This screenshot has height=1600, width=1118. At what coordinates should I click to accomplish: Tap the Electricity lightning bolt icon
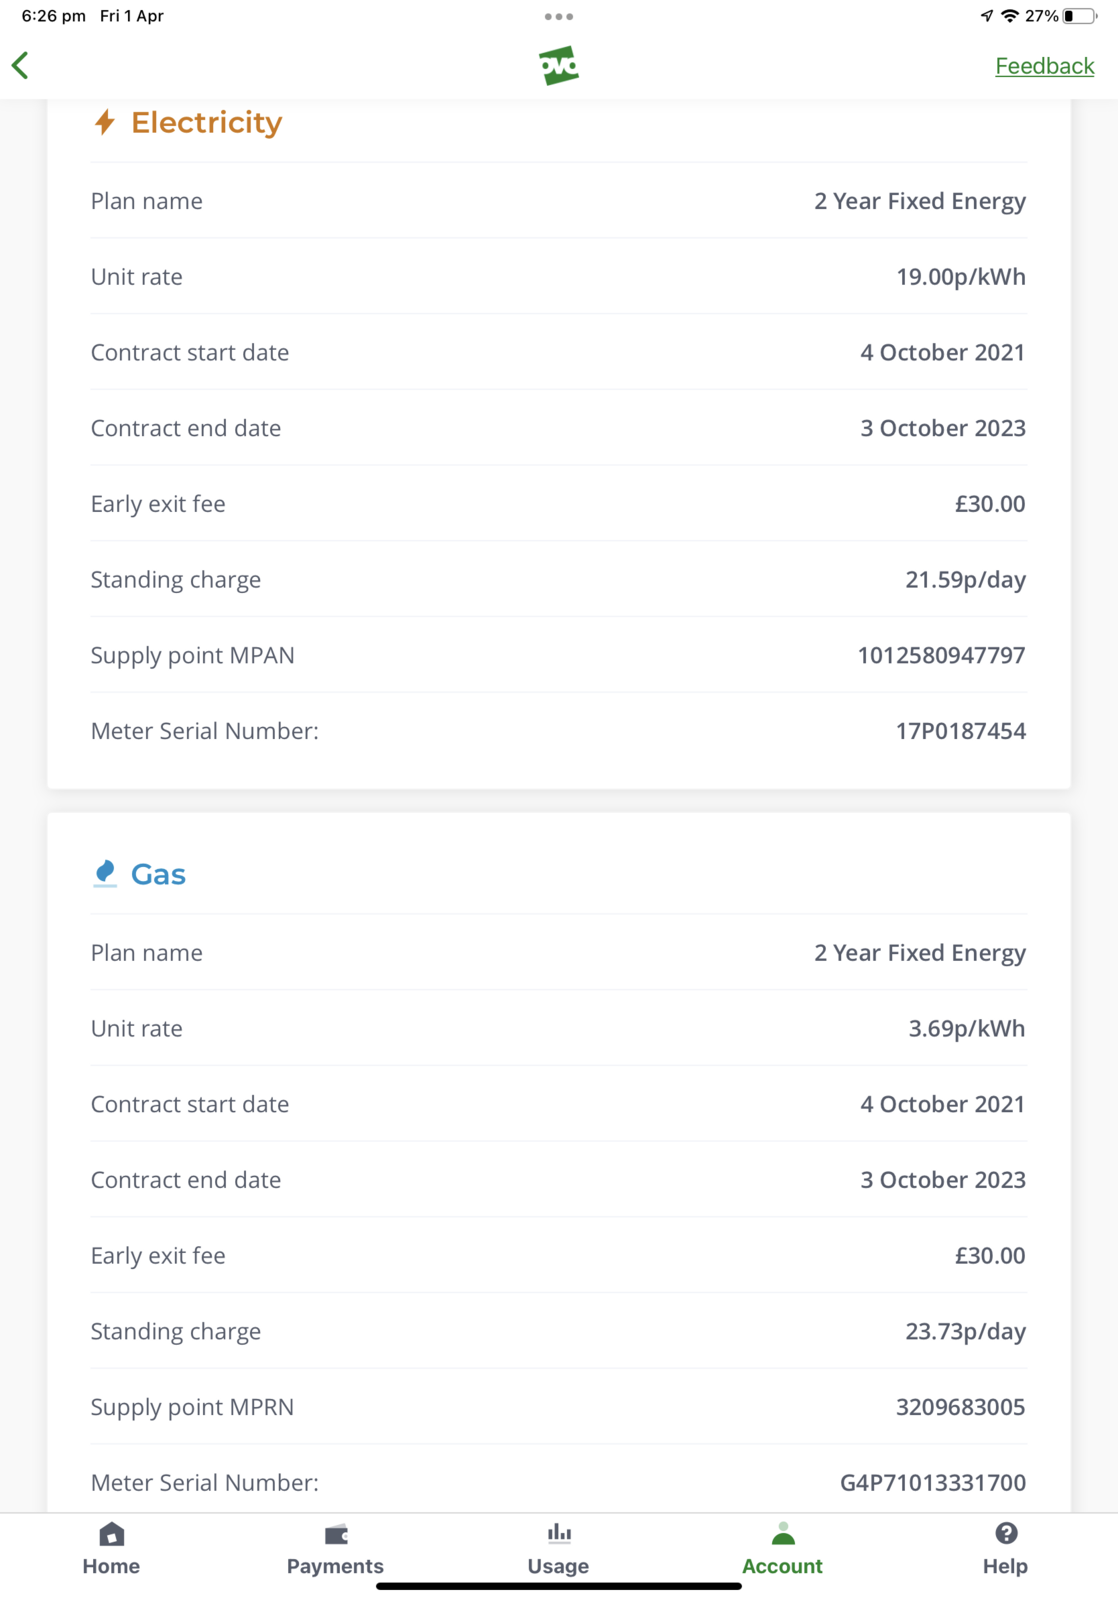[x=105, y=122]
